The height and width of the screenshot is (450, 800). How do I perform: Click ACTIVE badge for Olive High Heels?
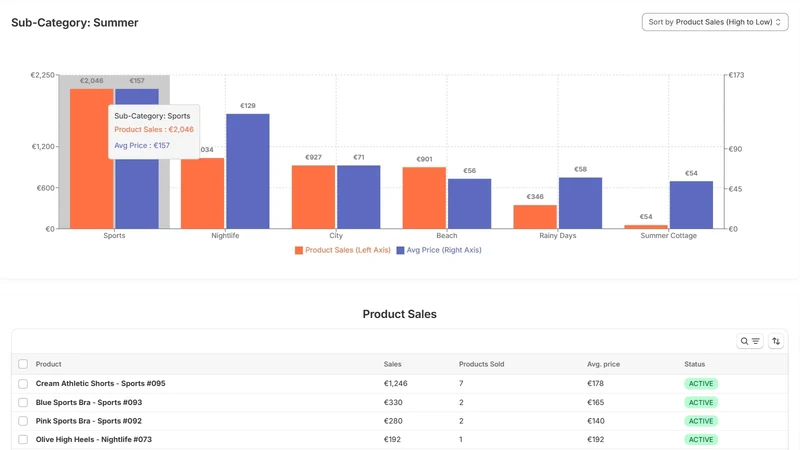[x=701, y=439]
